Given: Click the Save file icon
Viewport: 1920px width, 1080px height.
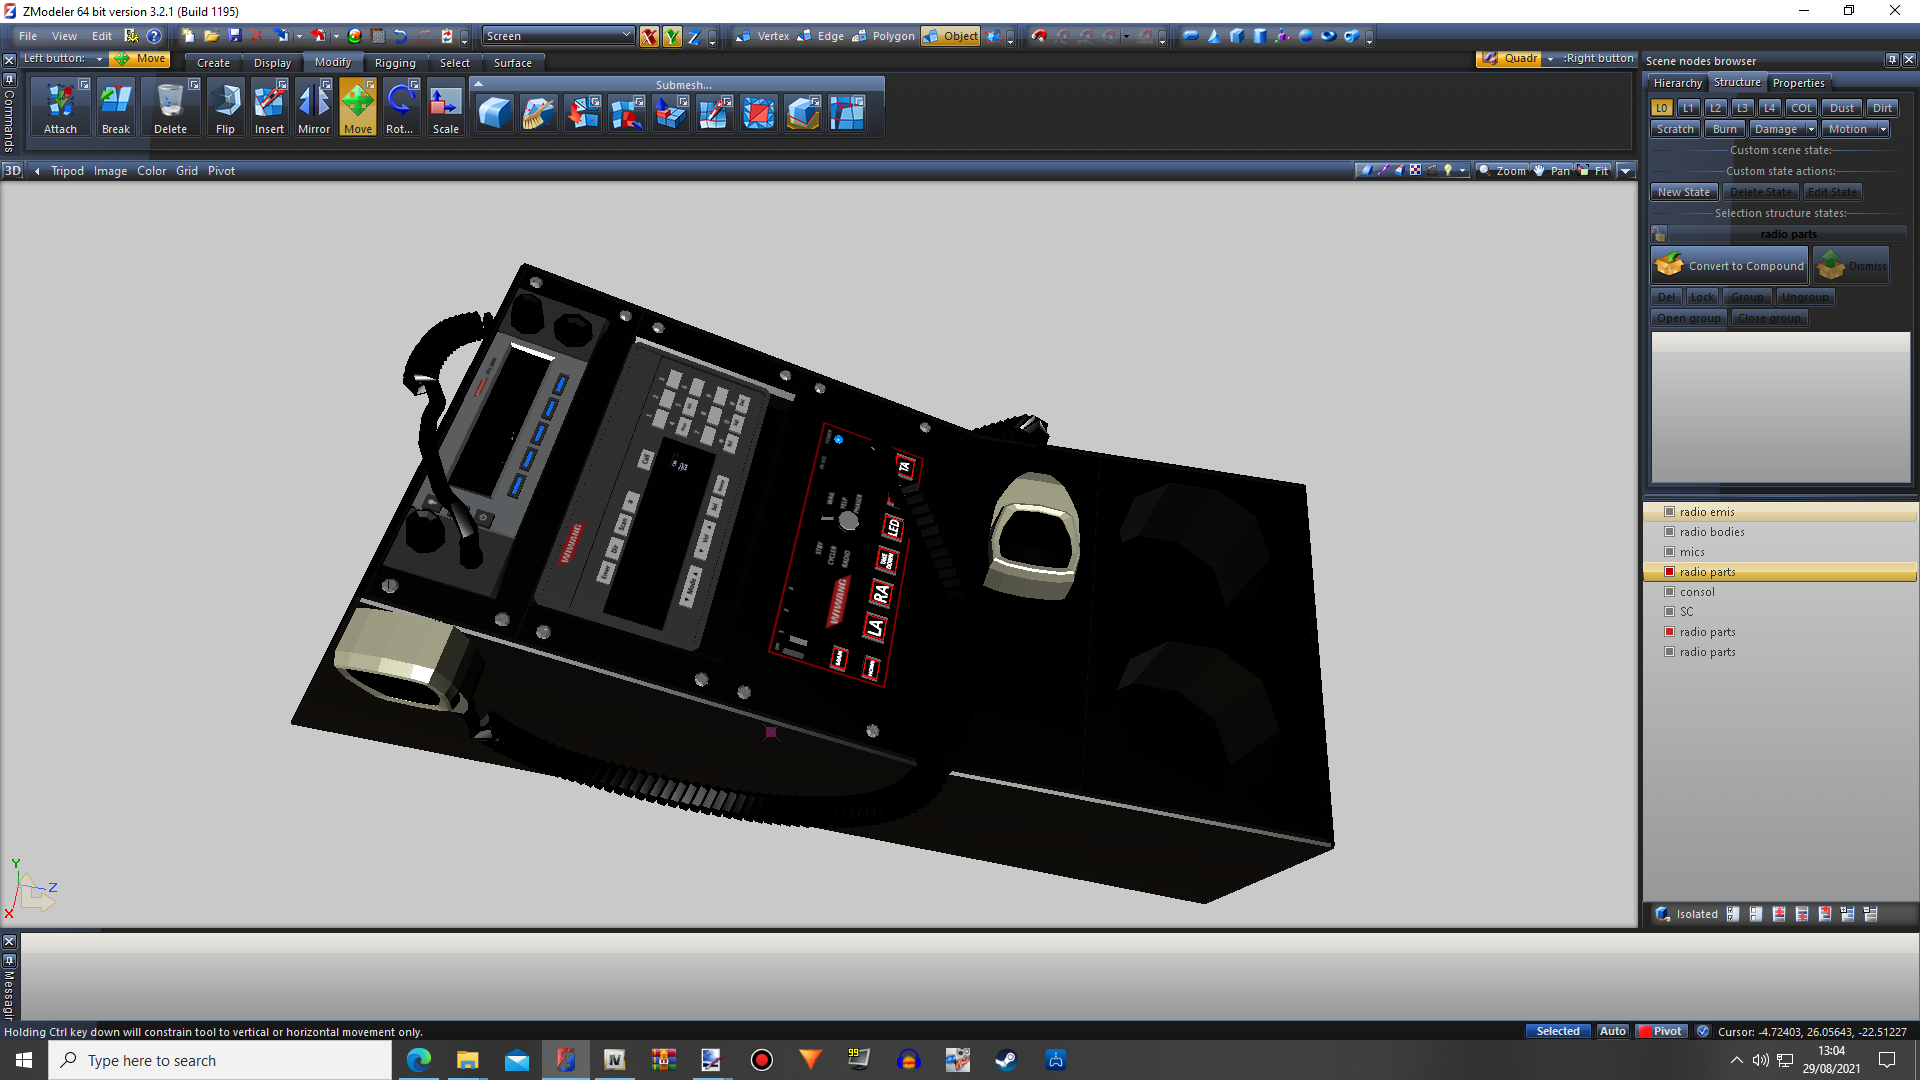Looking at the screenshot, I should coord(235,36).
